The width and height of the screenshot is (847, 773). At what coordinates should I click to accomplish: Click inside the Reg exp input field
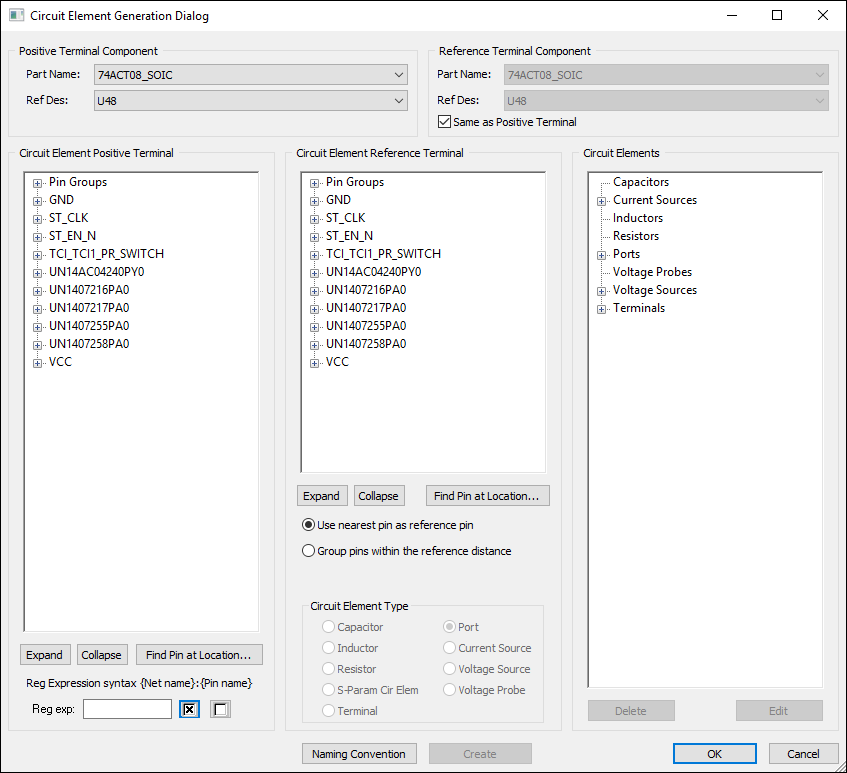pos(127,709)
